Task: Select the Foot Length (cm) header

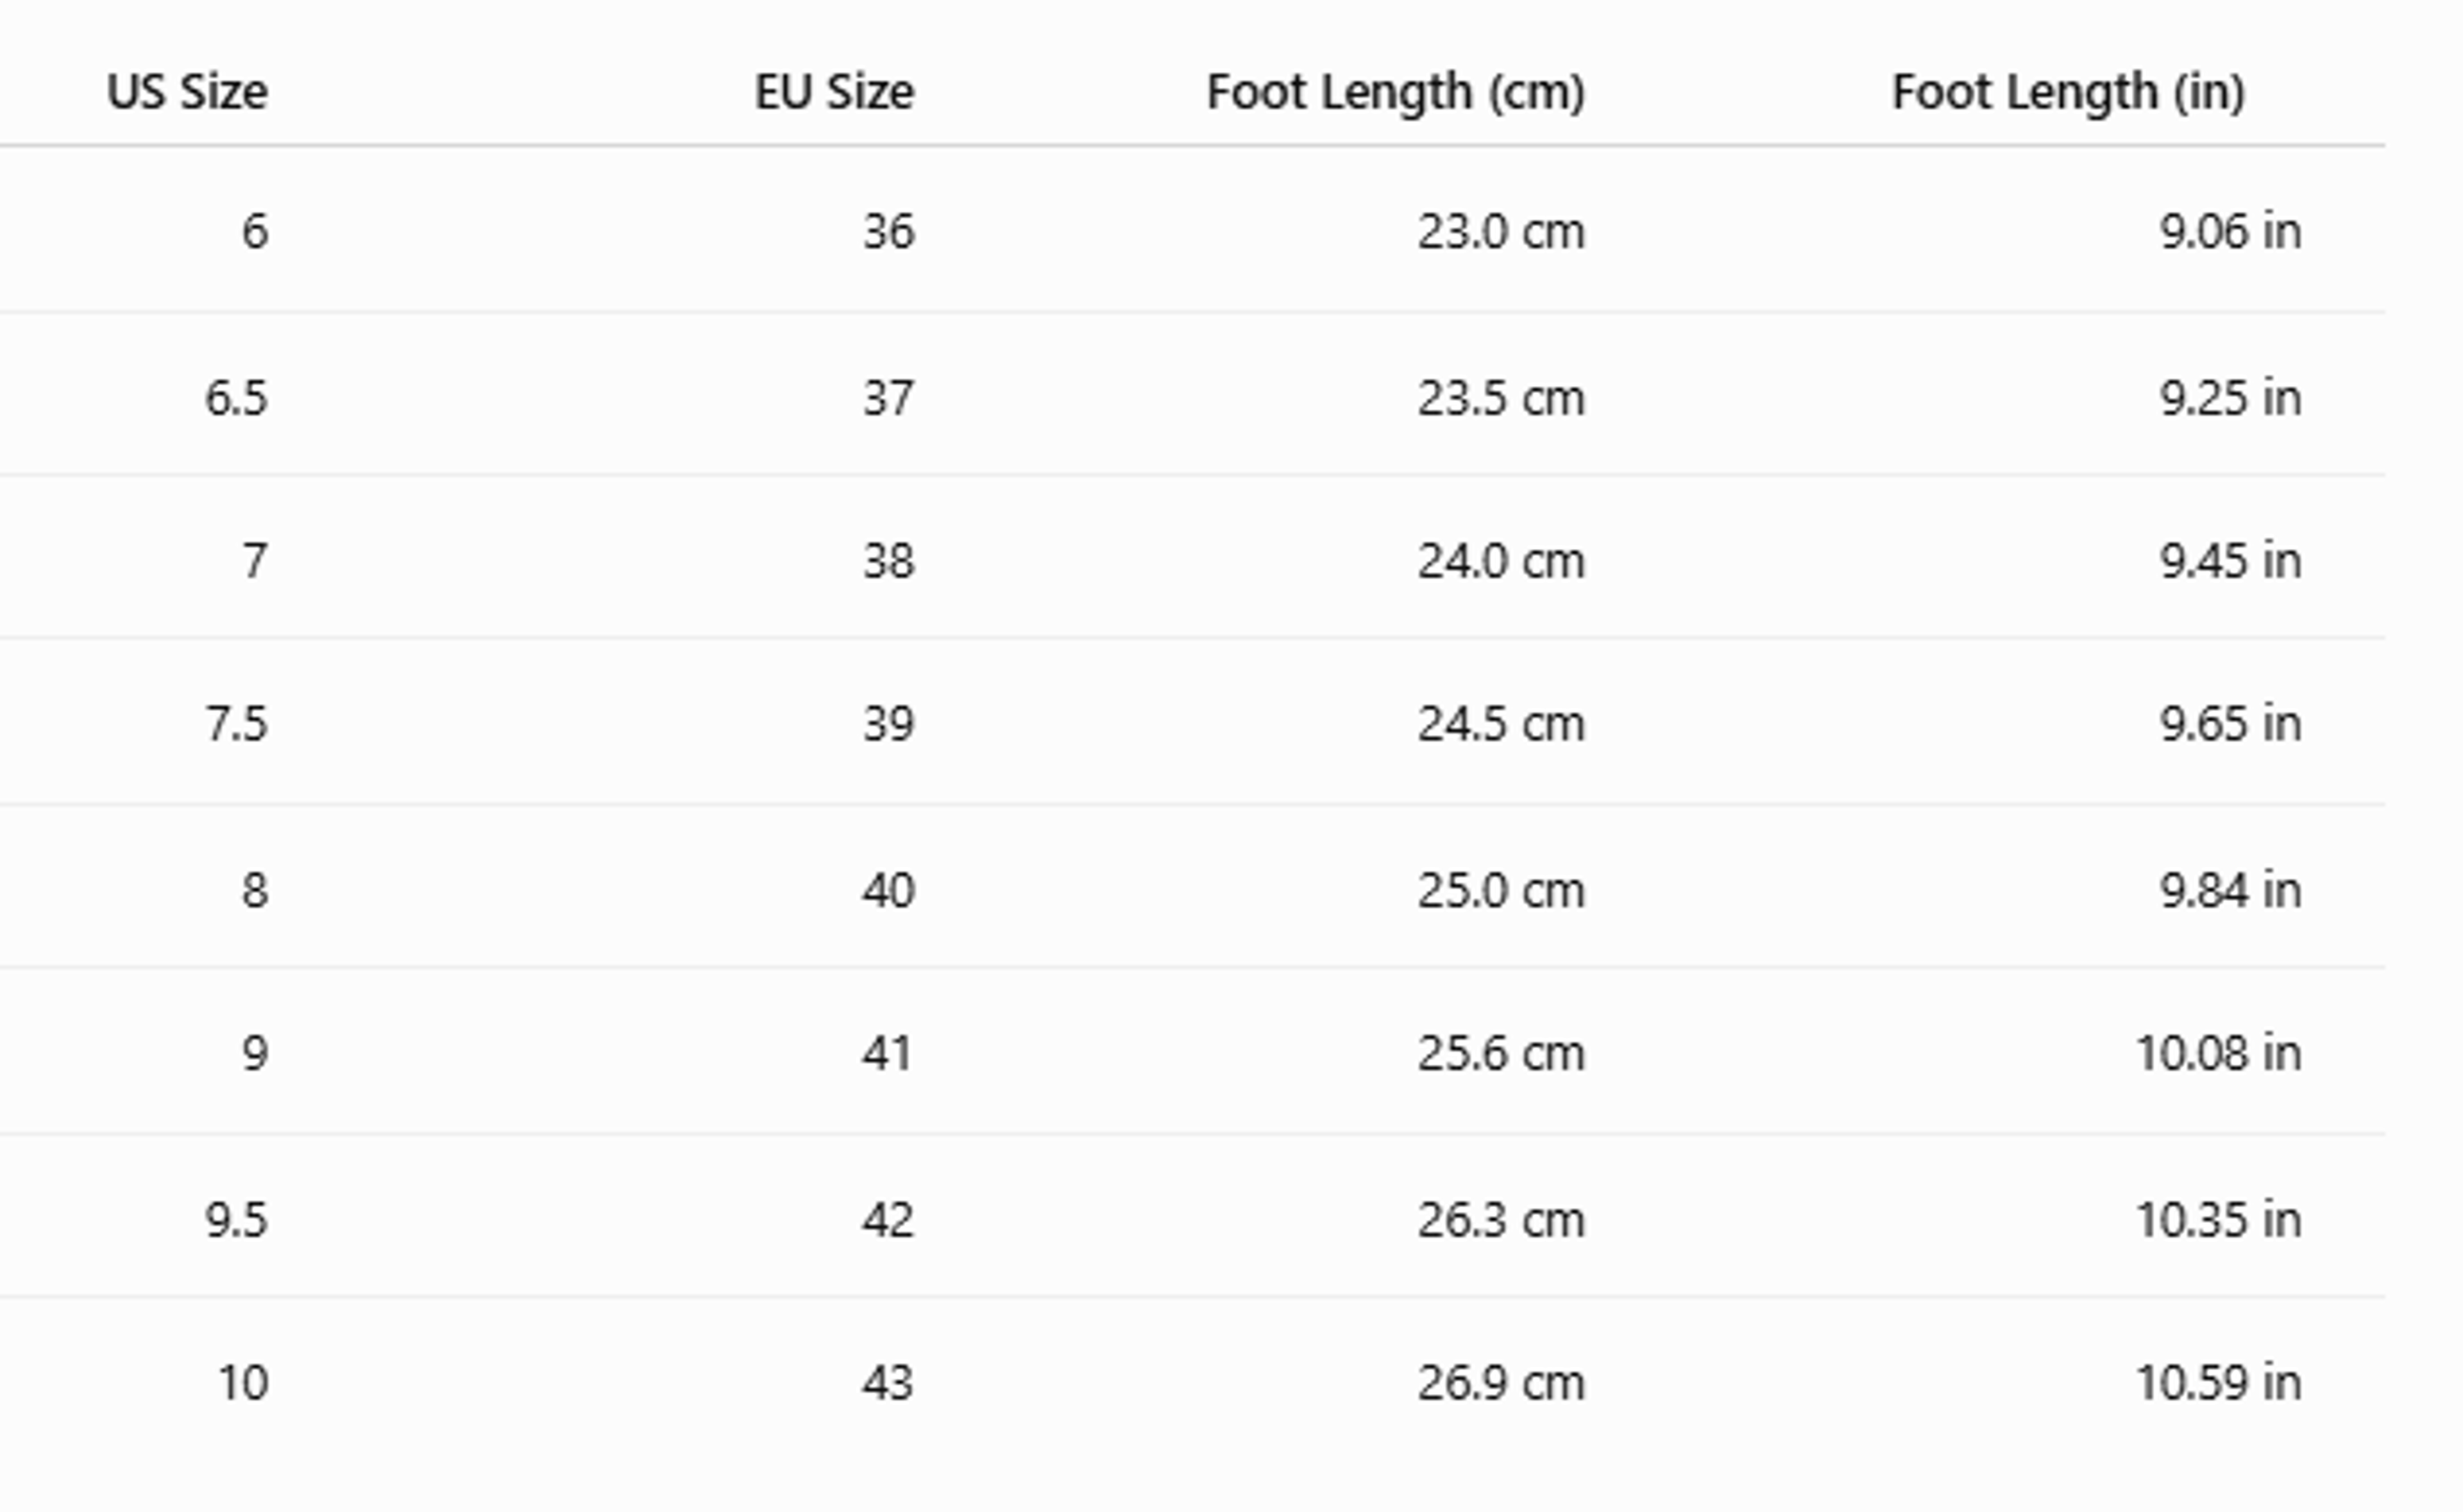Action: [1396, 93]
